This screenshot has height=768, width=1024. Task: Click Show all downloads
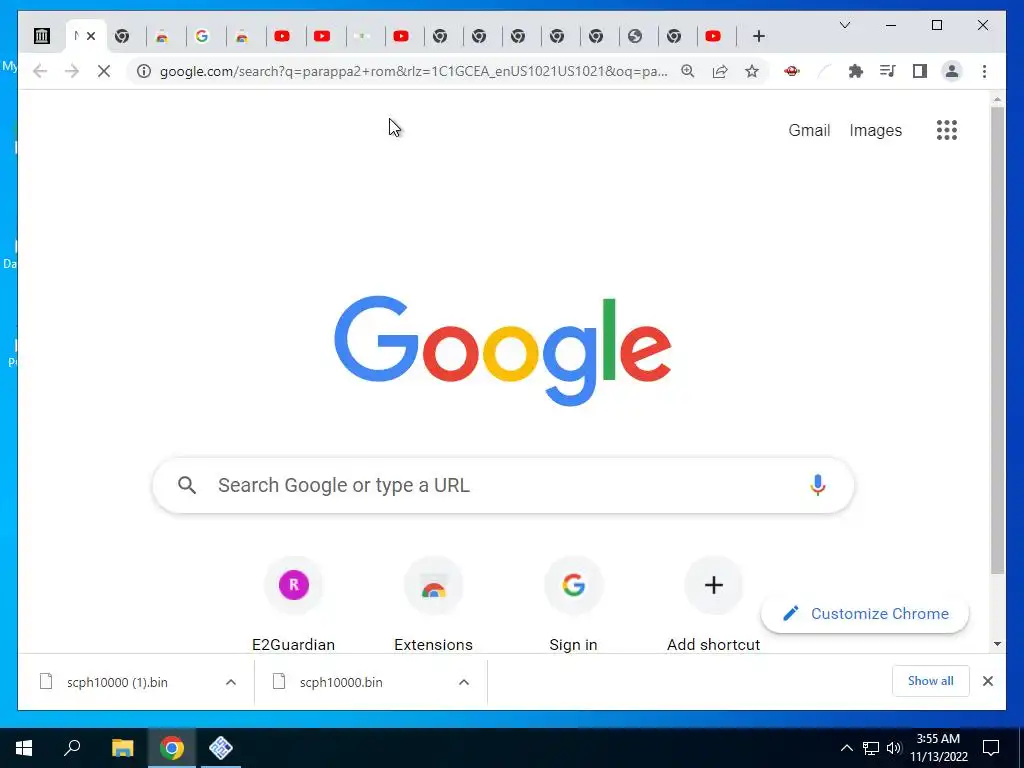(930, 681)
